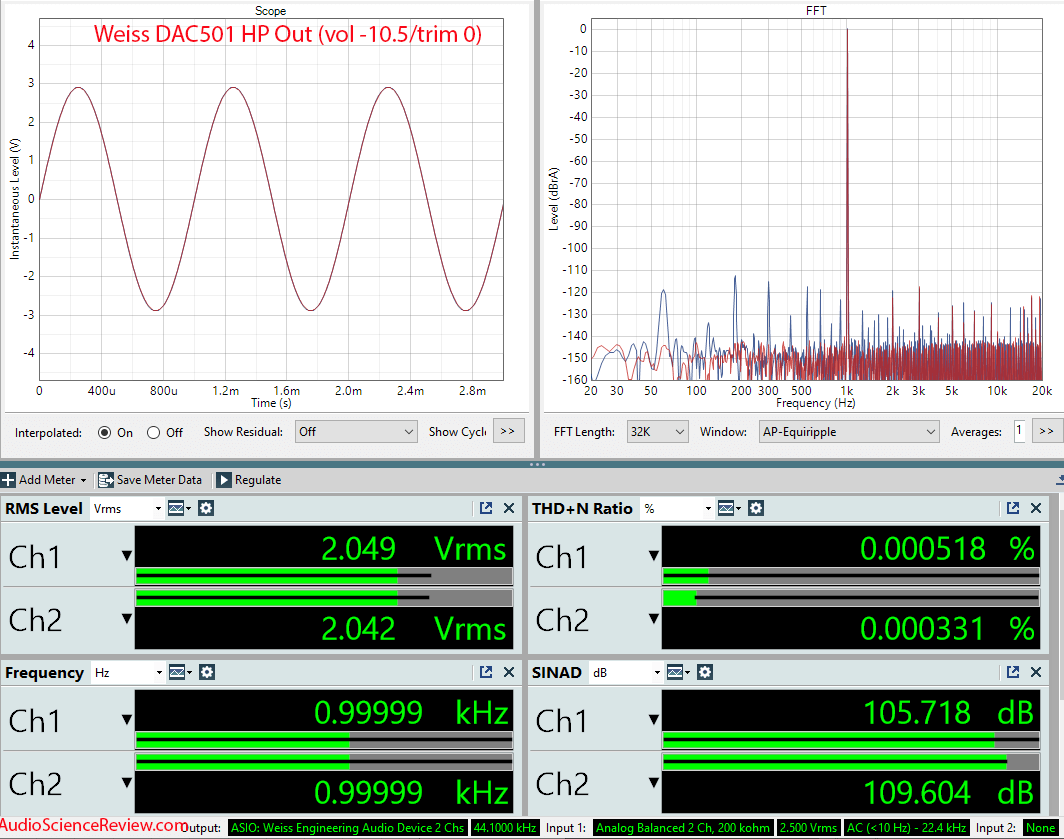Pop out the Frequency meter

click(x=486, y=673)
